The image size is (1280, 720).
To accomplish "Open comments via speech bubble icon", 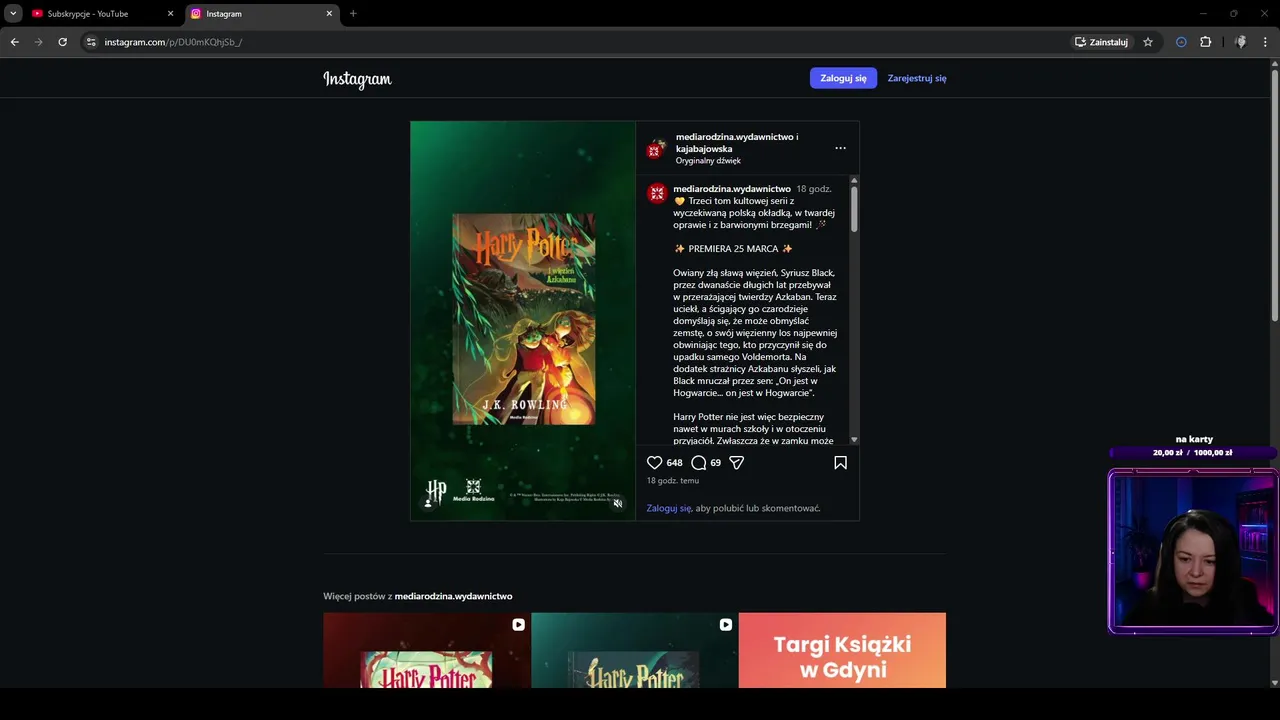I will point(699,463).
